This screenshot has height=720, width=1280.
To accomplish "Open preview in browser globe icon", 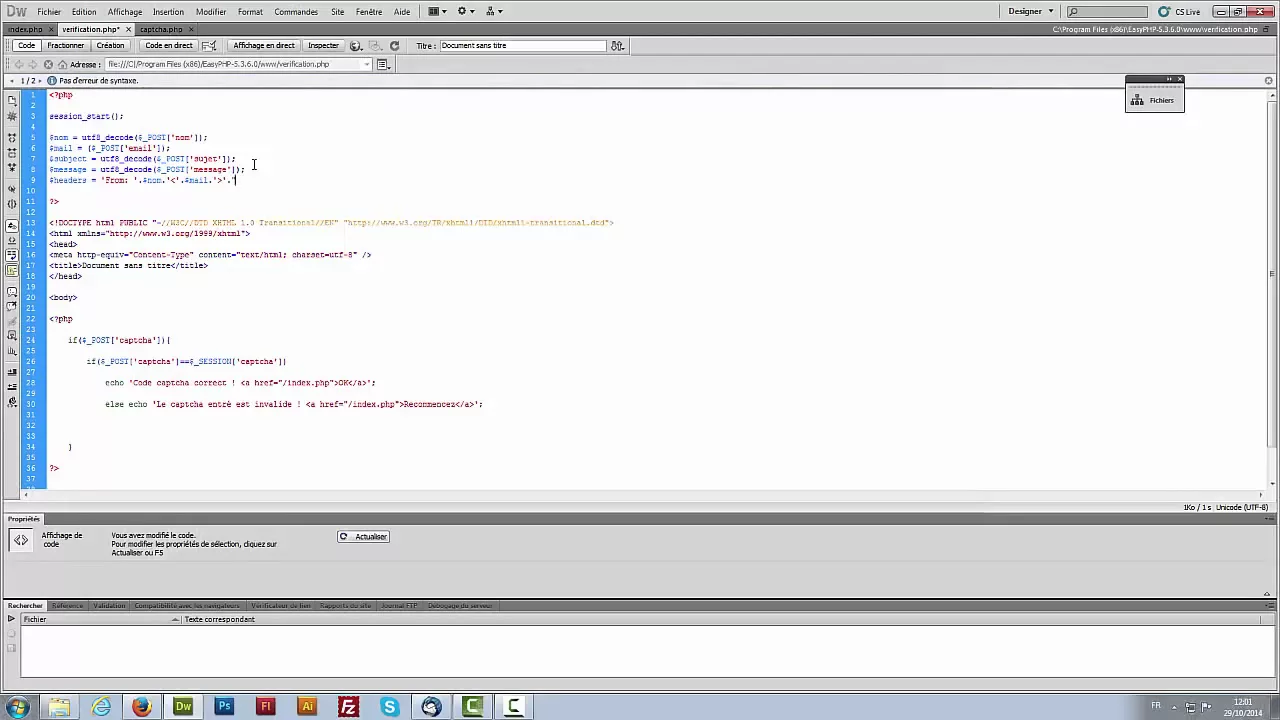I will pos(356,46).
